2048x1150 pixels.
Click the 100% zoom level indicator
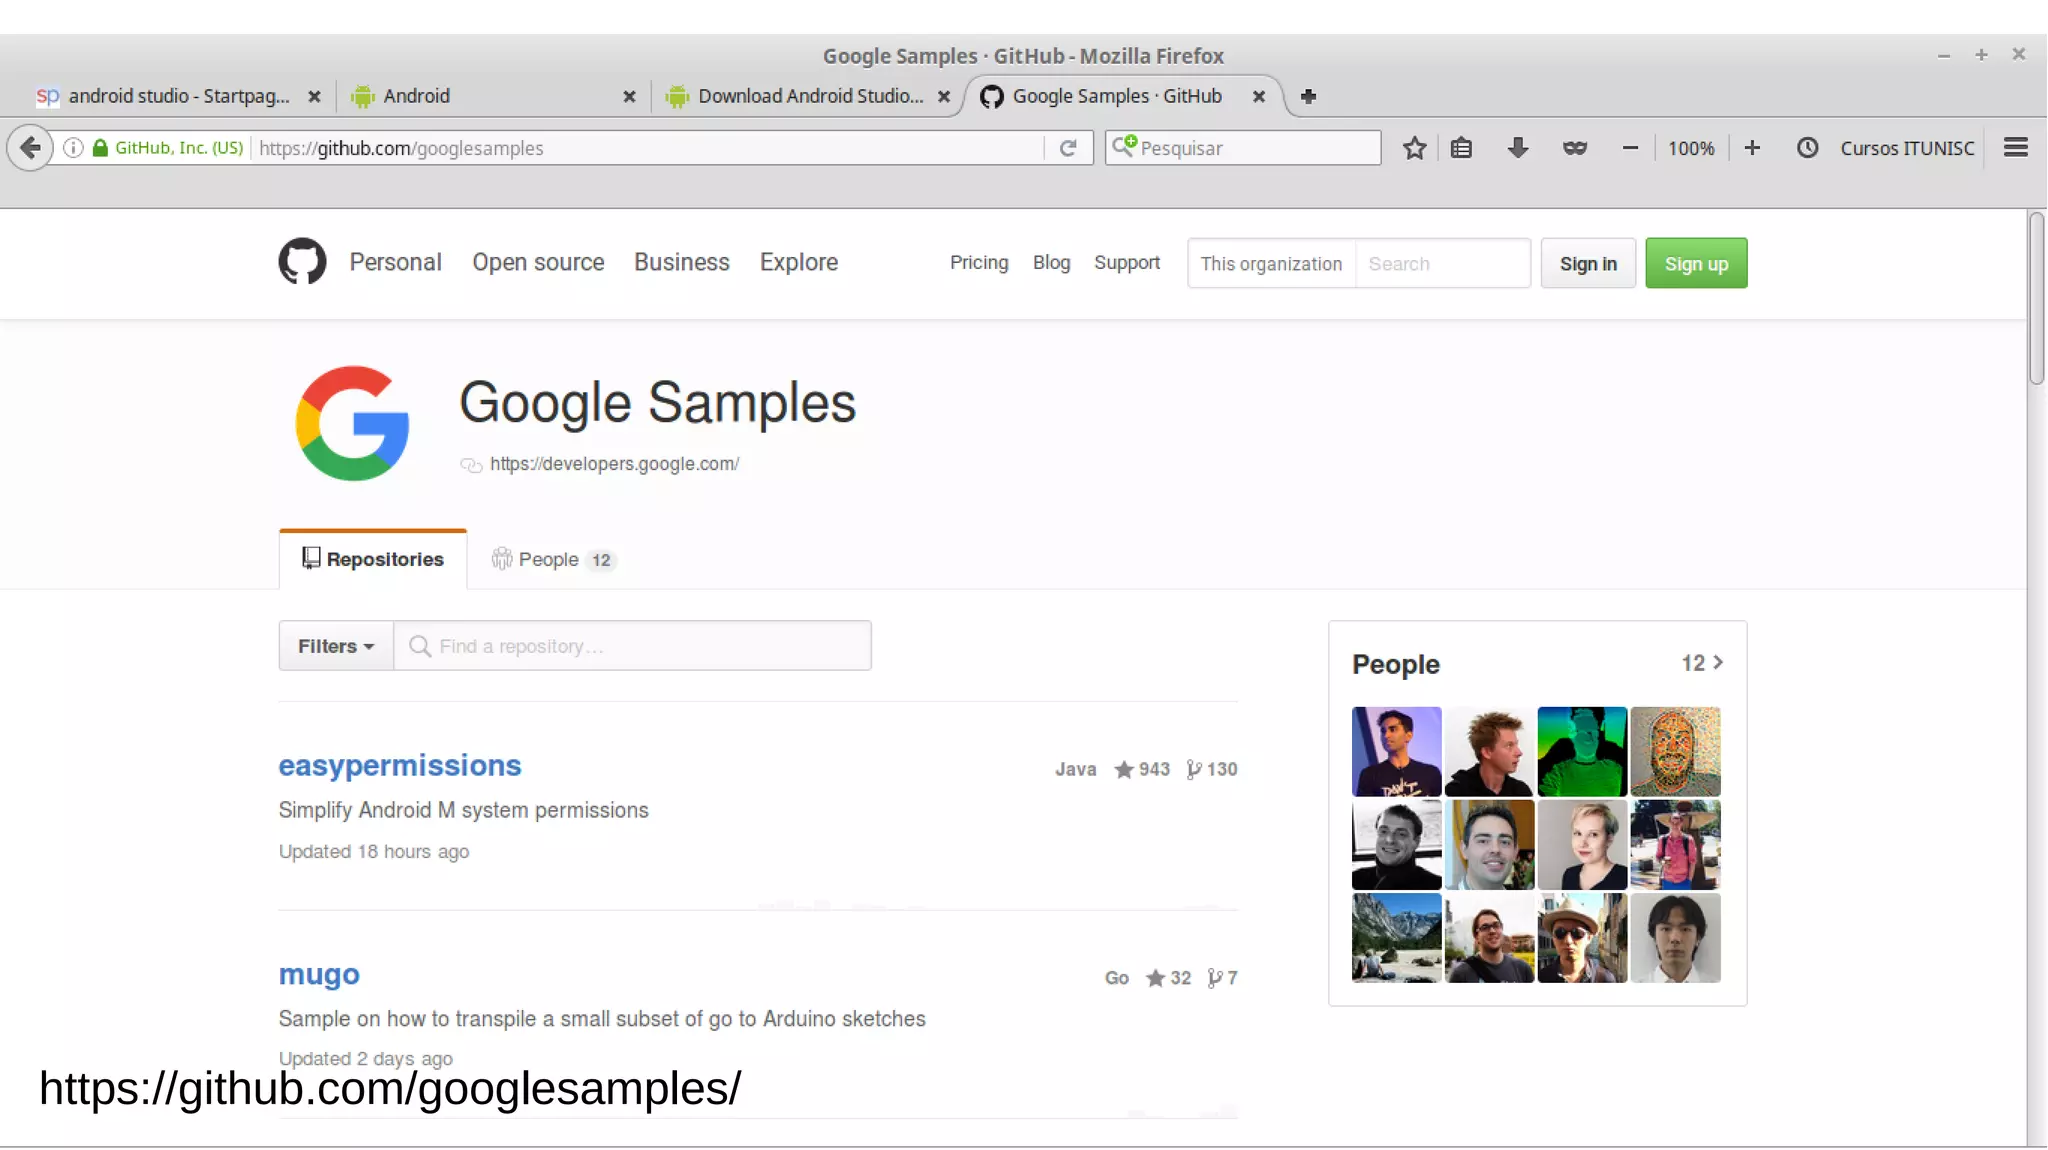1691,148
